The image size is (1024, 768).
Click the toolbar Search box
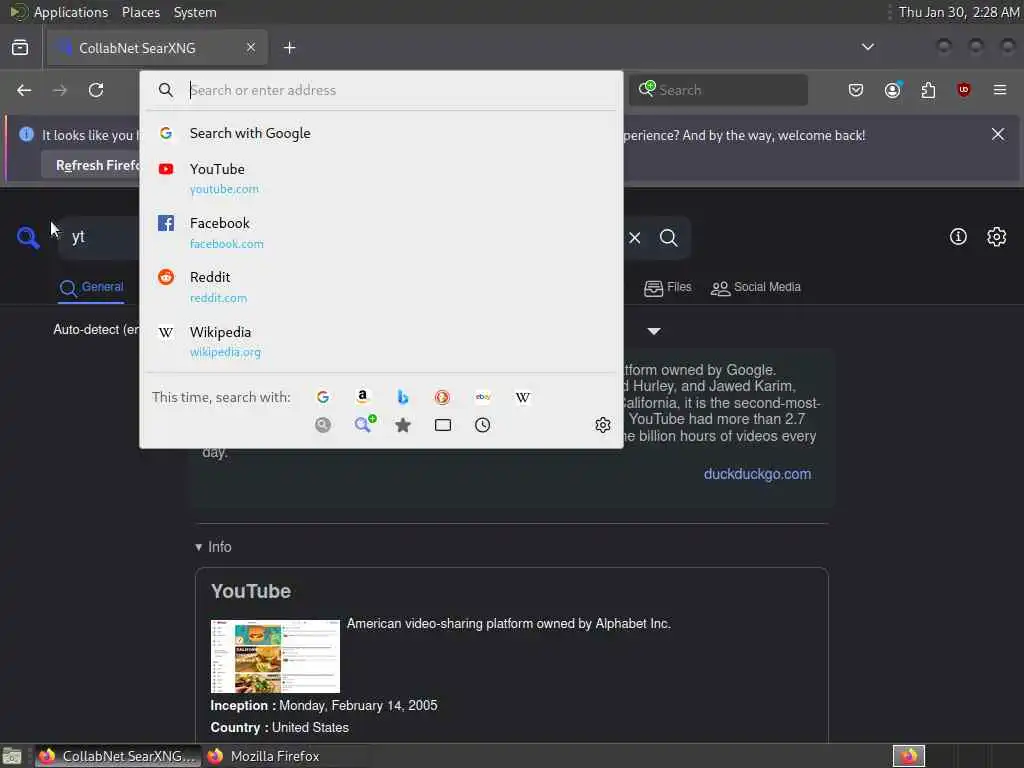pos(718,90)
